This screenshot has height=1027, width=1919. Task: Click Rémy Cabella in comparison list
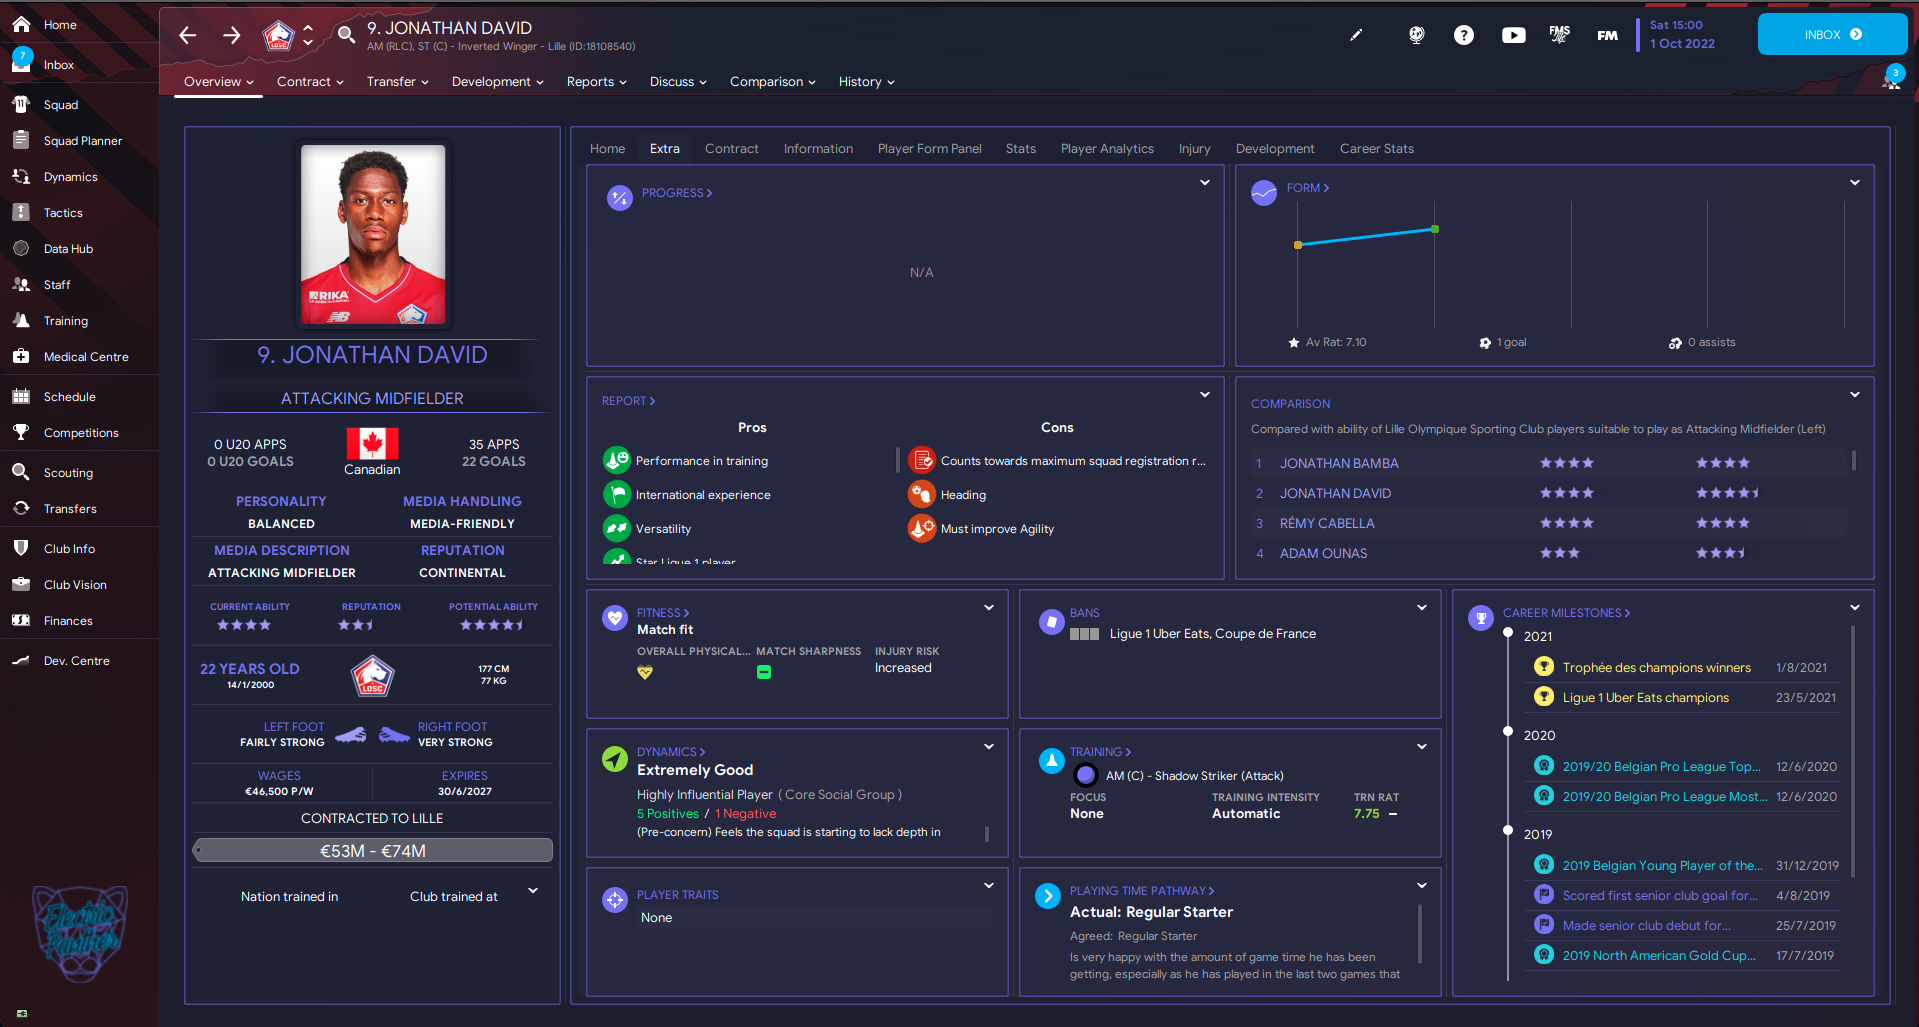(1327, 523)
